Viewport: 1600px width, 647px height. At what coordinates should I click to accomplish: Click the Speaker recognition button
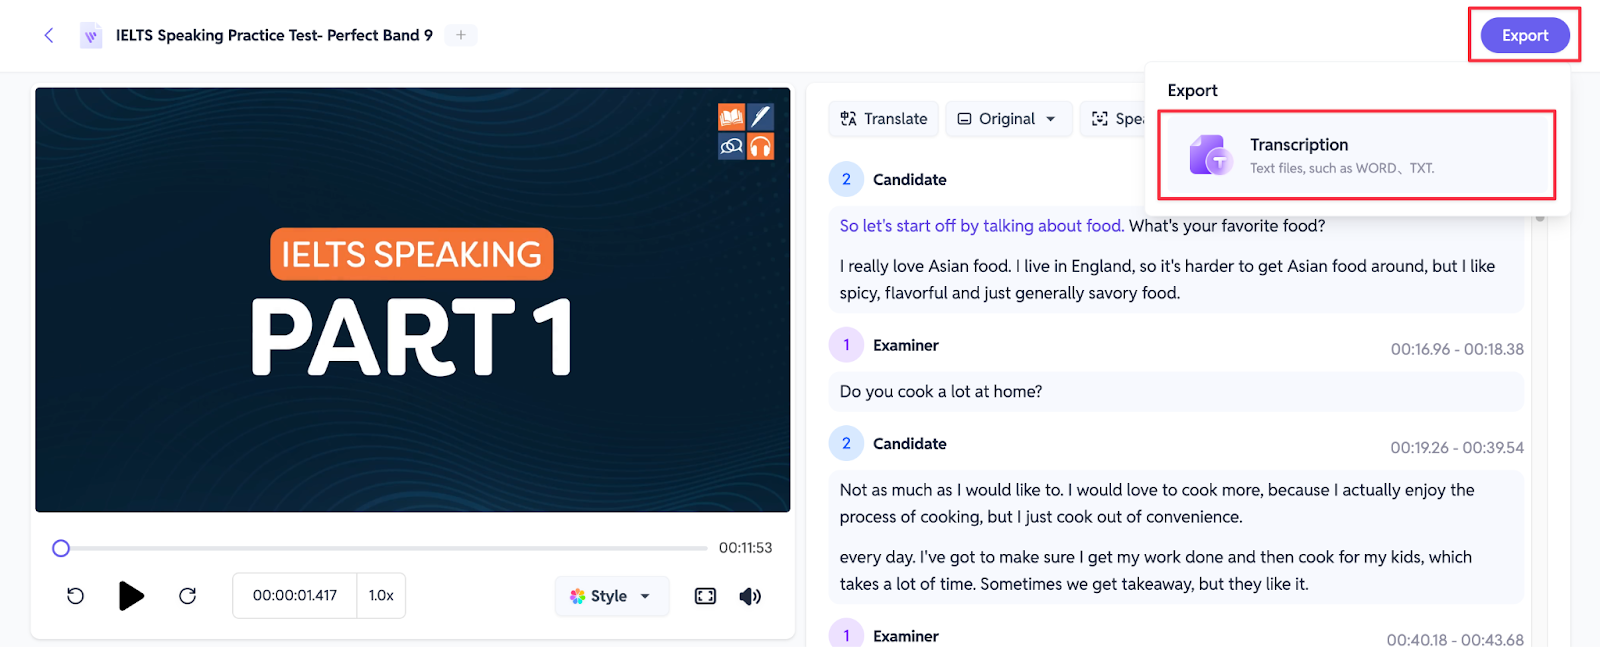pyautogui.click(x=1113, y=119)
